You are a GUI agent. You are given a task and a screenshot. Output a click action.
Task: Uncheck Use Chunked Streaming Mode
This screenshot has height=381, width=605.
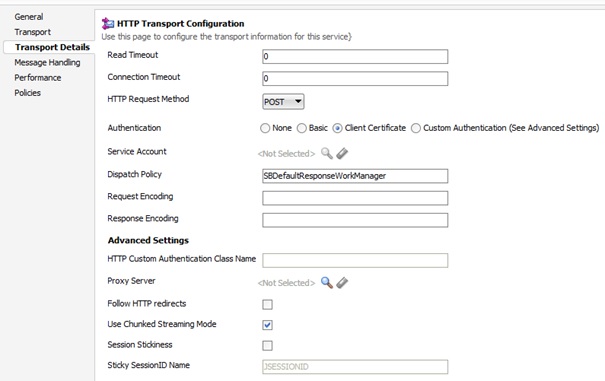(x=267, y=325)
